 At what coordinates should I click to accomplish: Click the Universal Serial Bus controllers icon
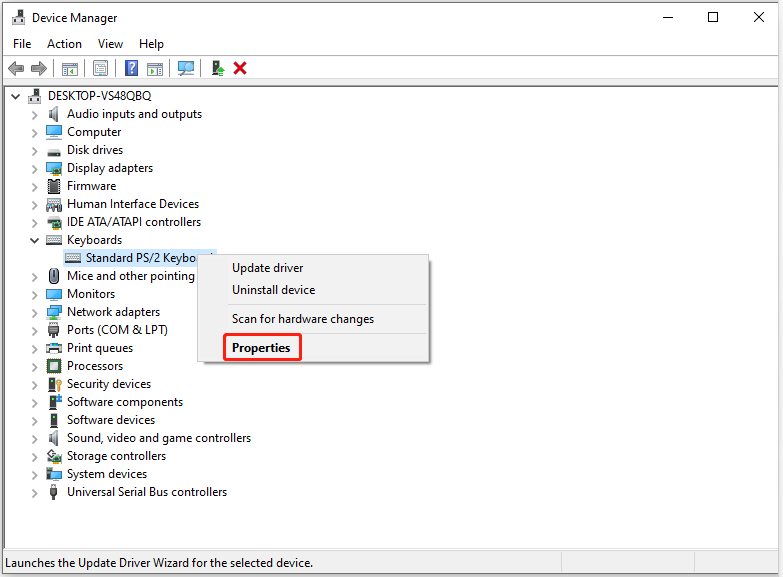point(53,492)
